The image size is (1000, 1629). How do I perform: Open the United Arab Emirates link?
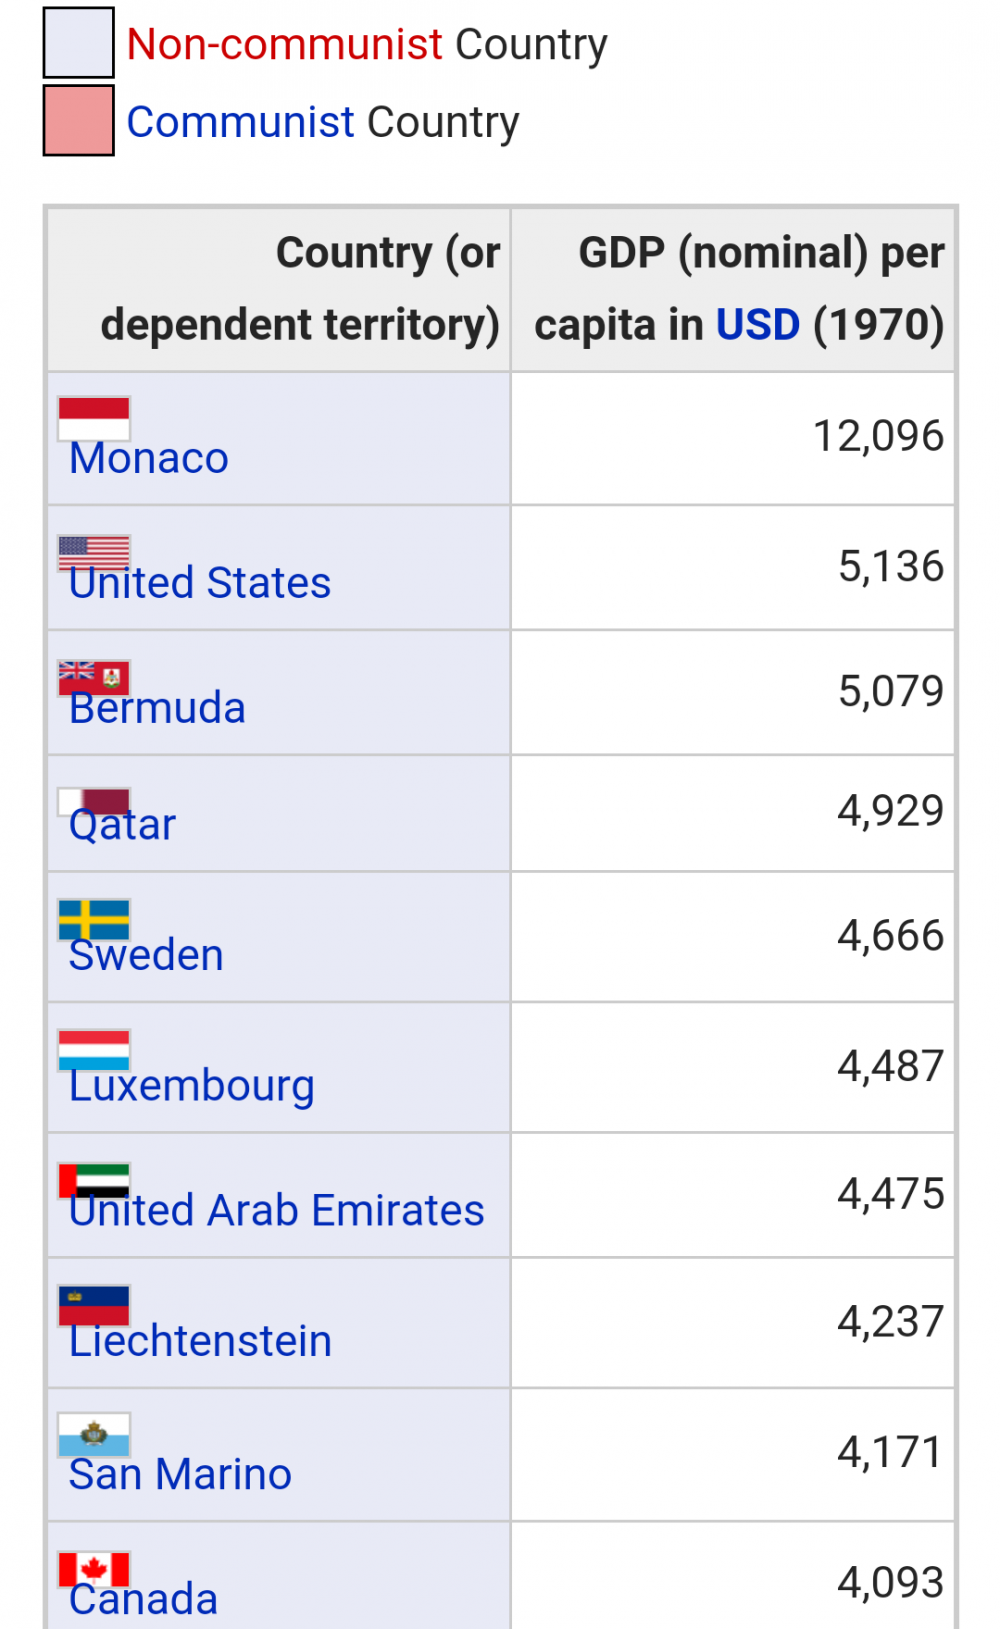tap(277, 1211)
